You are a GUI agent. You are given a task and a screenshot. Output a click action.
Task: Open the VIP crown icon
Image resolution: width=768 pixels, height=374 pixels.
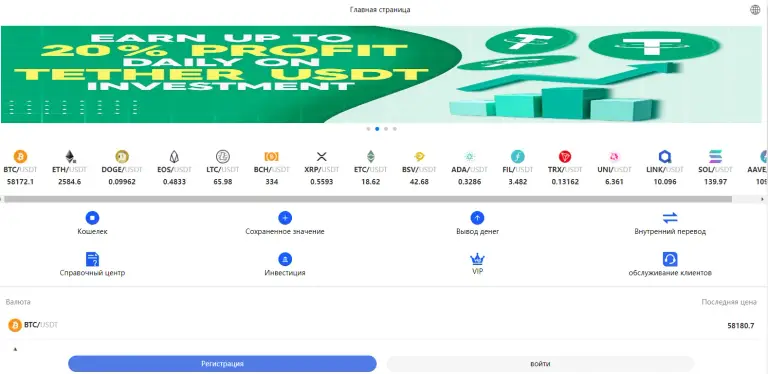pyautogui.click(x=477, y=259)
